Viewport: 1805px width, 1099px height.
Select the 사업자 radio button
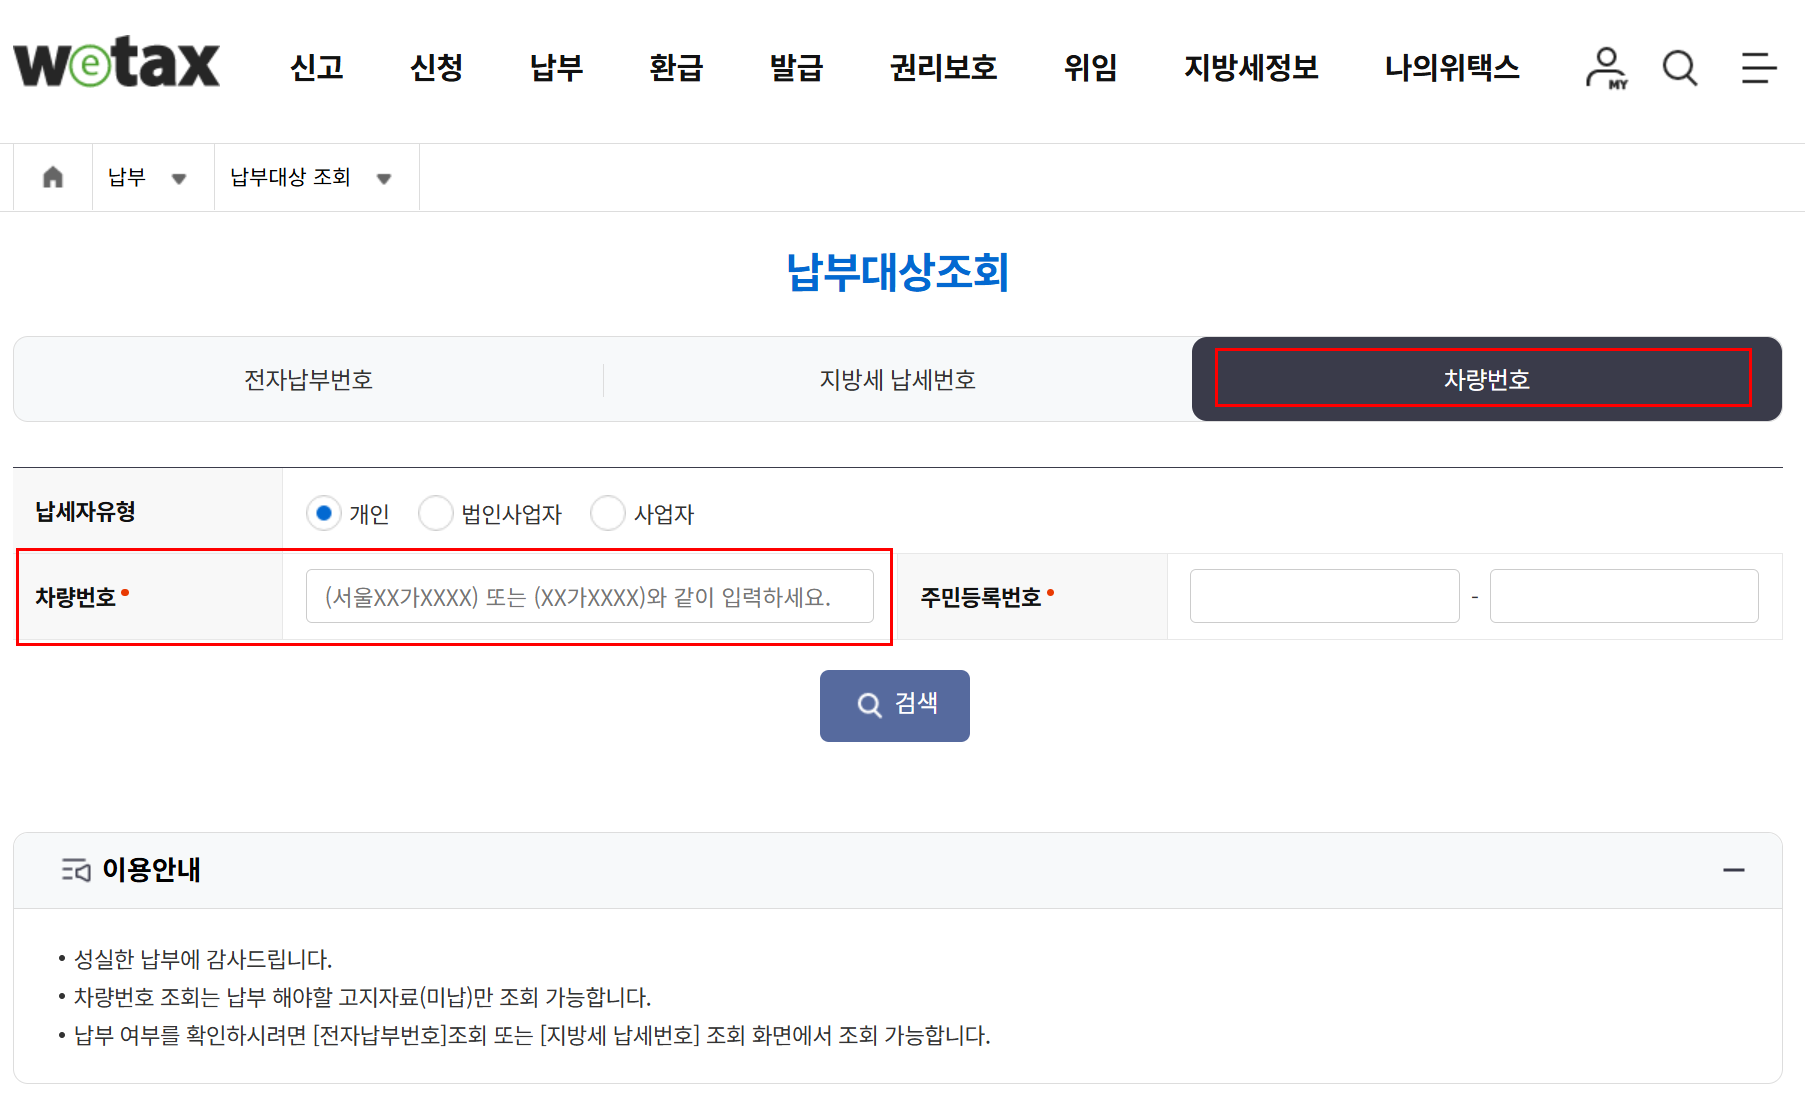608,513
